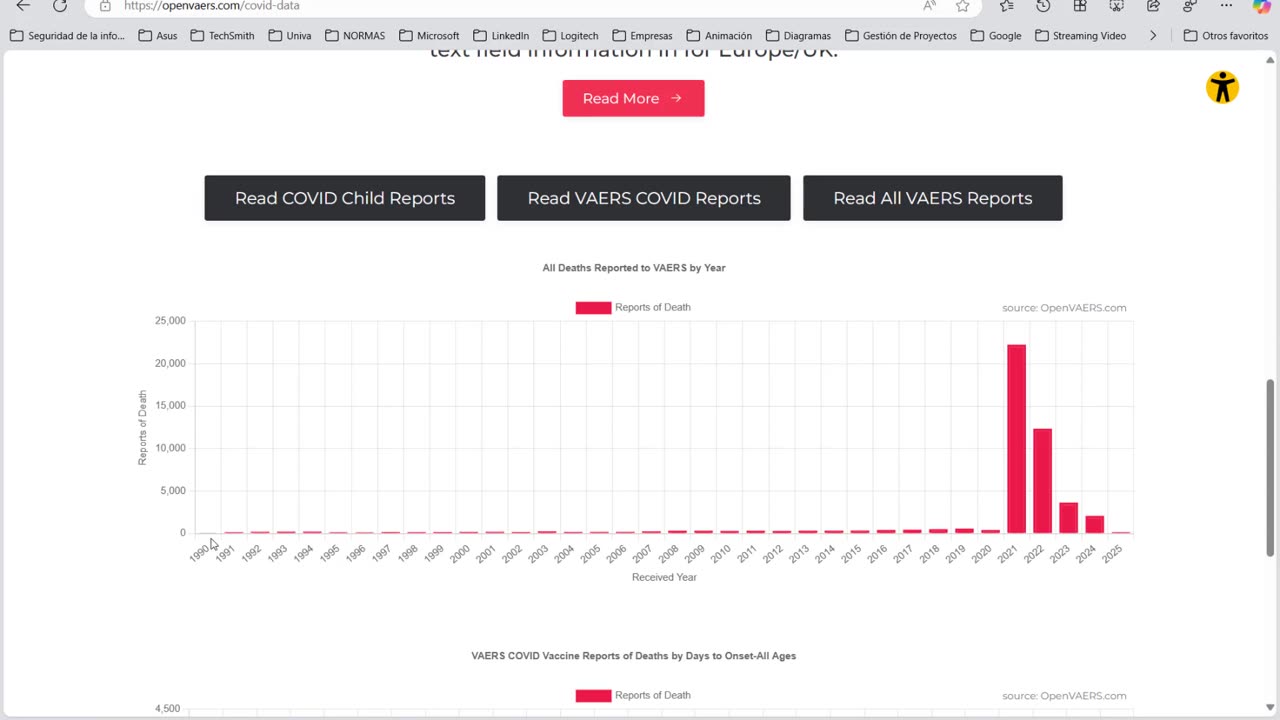Click the 2024 deaths bar
Image resolution: width=1280 pixels, height=720 pixels.
(x=1094, y=525)
